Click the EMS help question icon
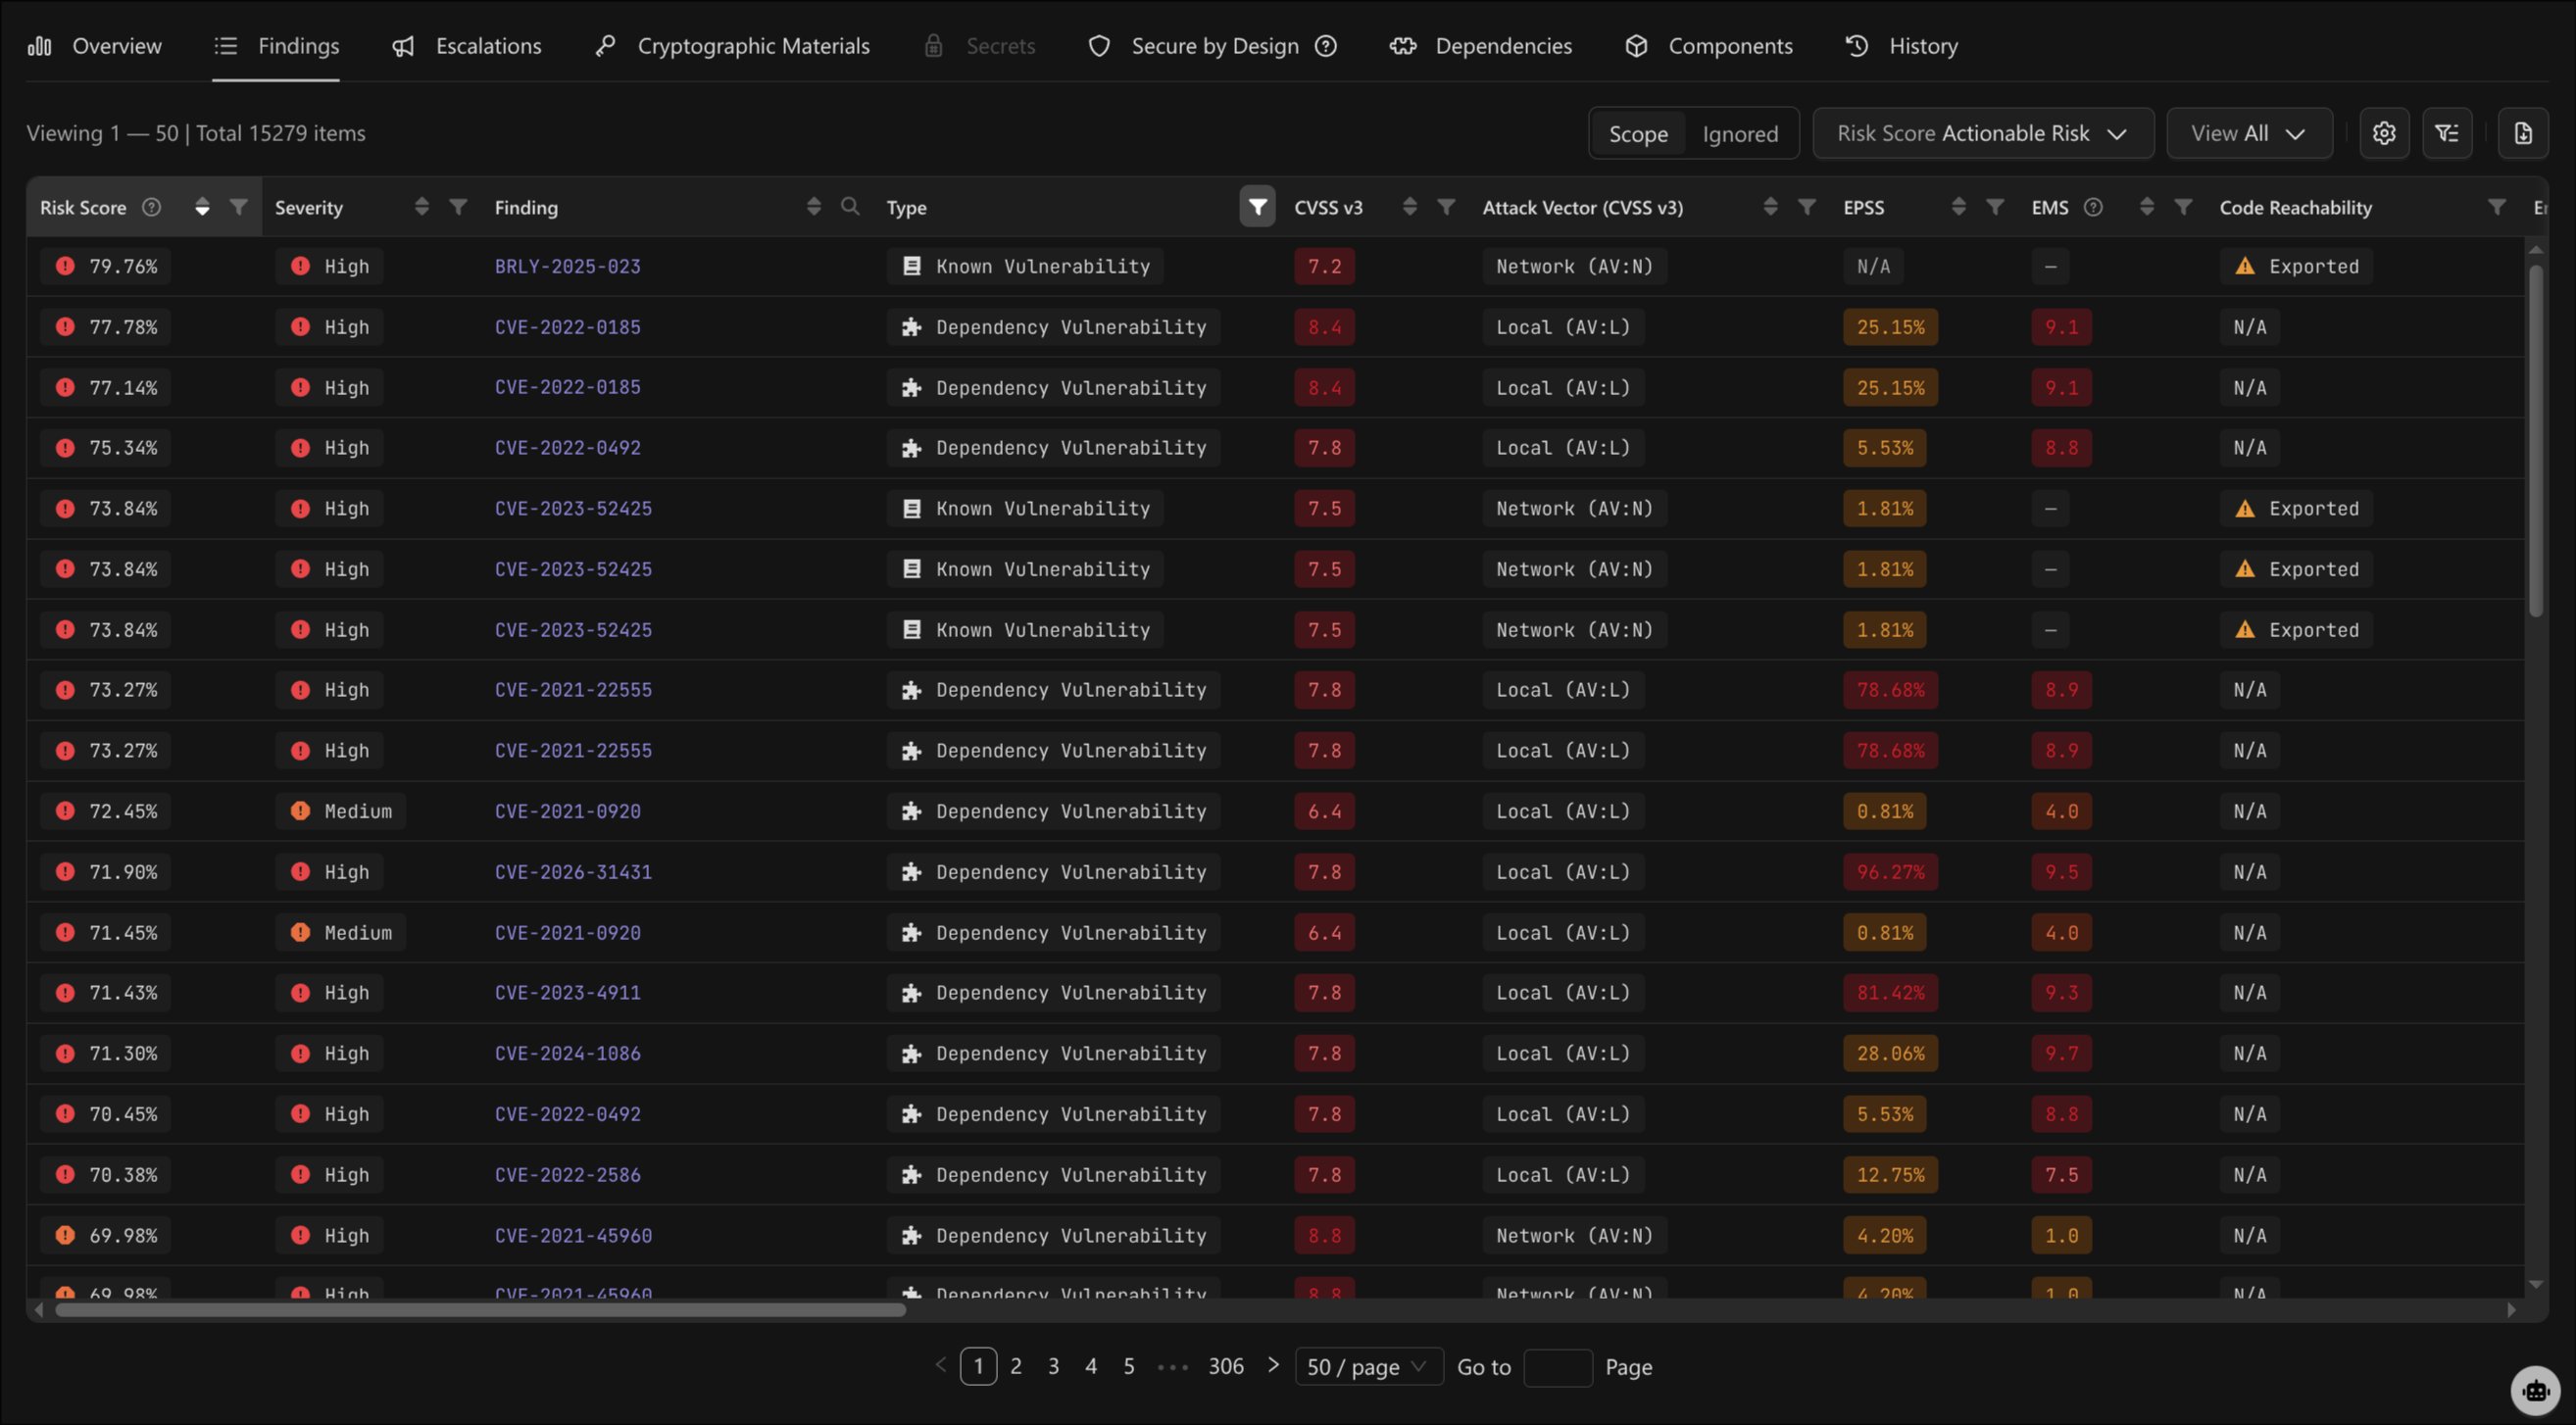 click(2093, 207)
